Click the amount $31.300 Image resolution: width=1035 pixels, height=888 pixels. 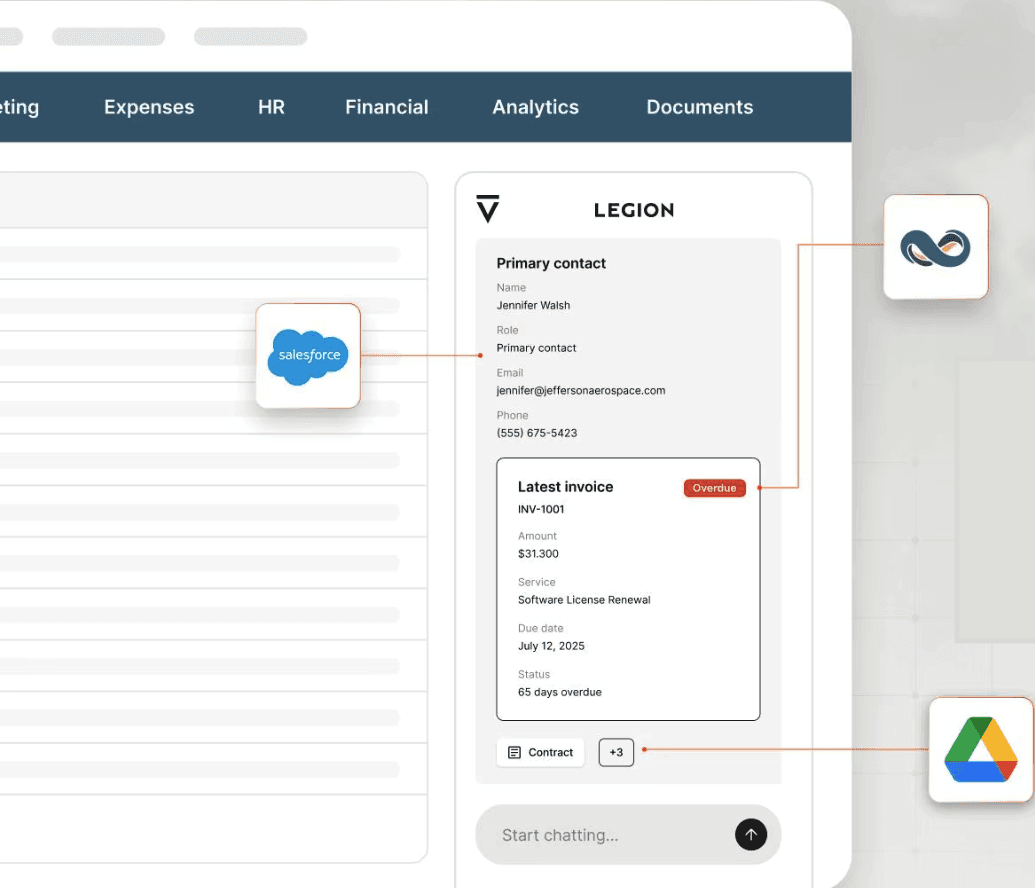coord(538,553)
